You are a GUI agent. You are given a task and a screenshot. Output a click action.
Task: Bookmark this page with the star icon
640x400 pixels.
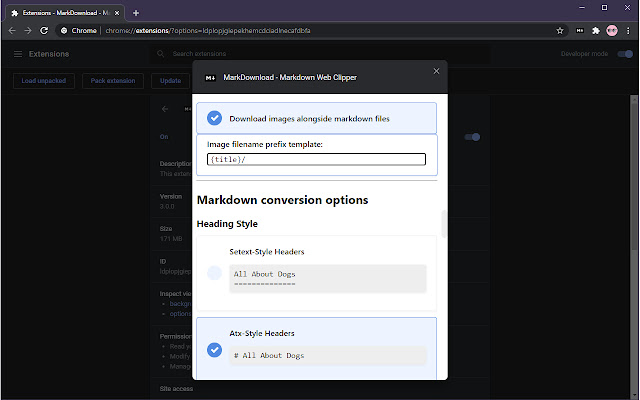click(560, 30)
